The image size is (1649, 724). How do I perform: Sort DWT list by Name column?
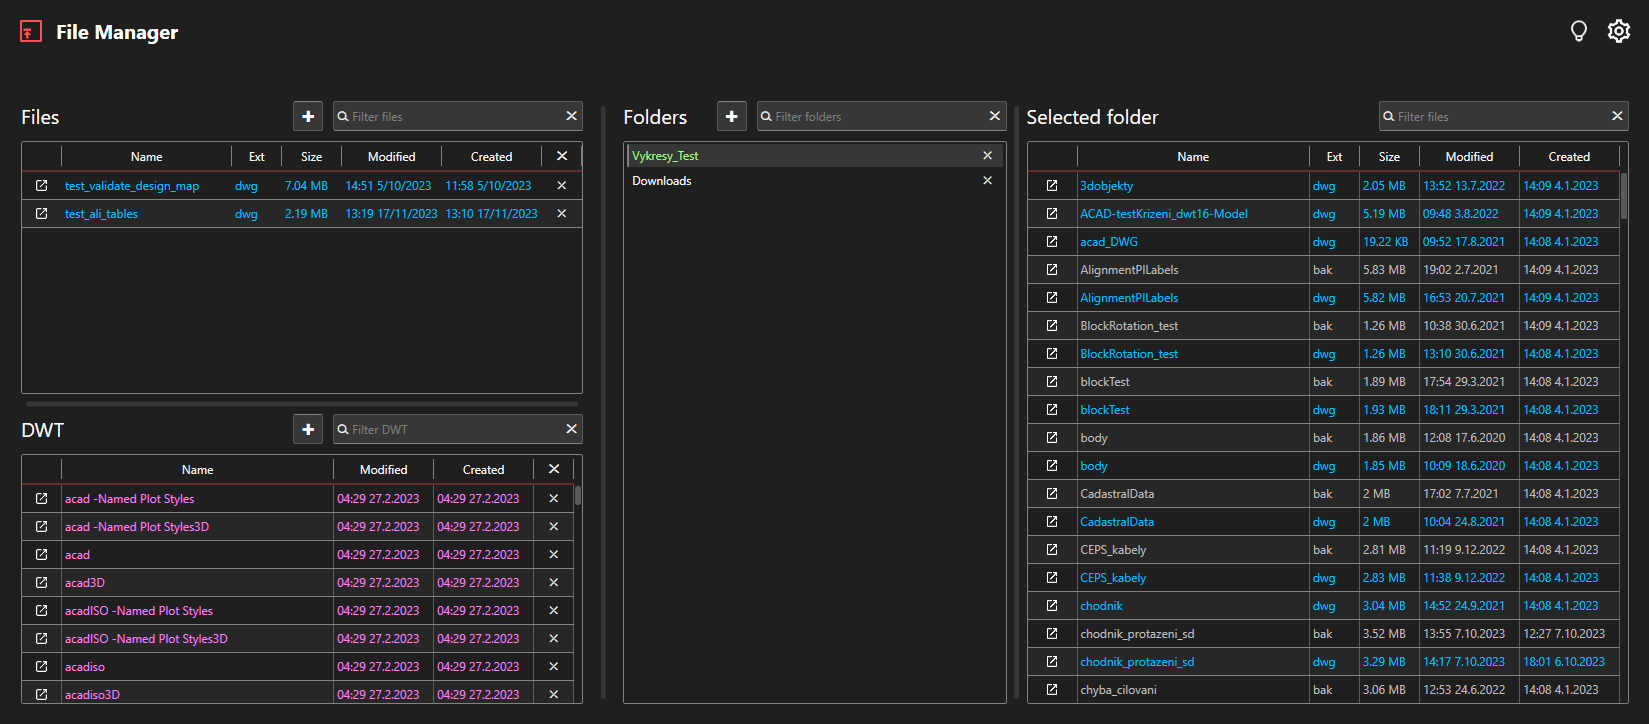point(197,470)
